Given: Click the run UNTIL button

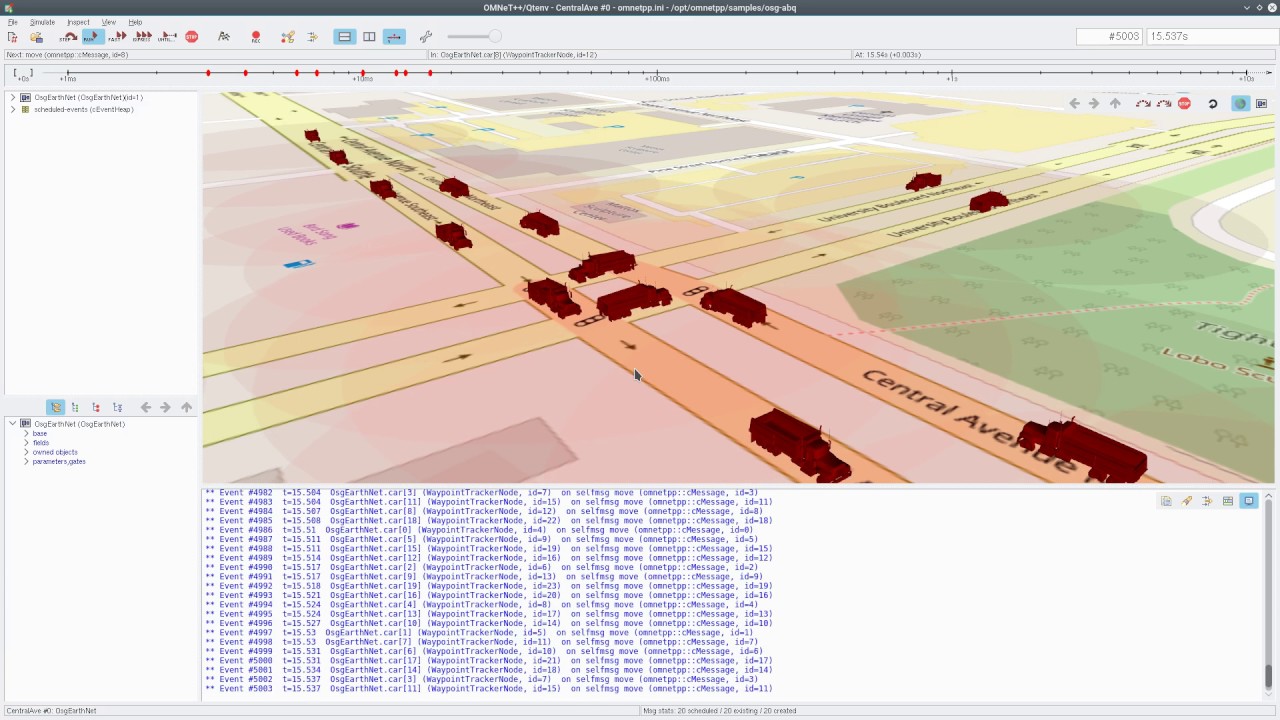Looking at the screenshot, I should coord(167,37).
